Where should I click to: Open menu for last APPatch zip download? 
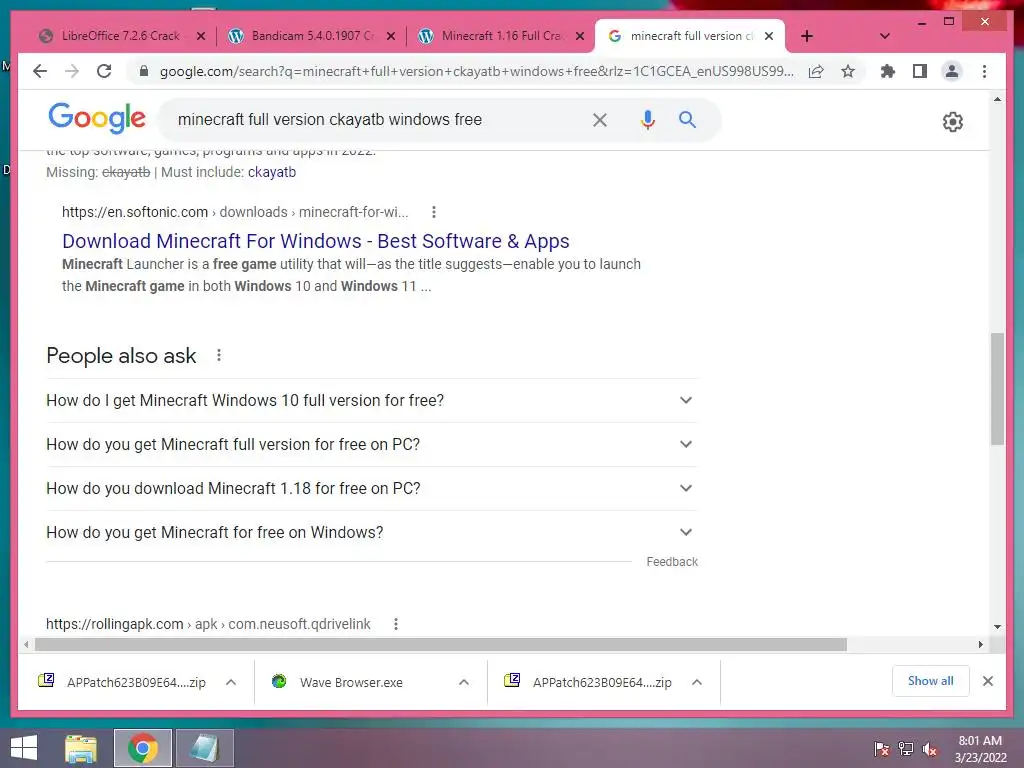(x=697, y=682)
